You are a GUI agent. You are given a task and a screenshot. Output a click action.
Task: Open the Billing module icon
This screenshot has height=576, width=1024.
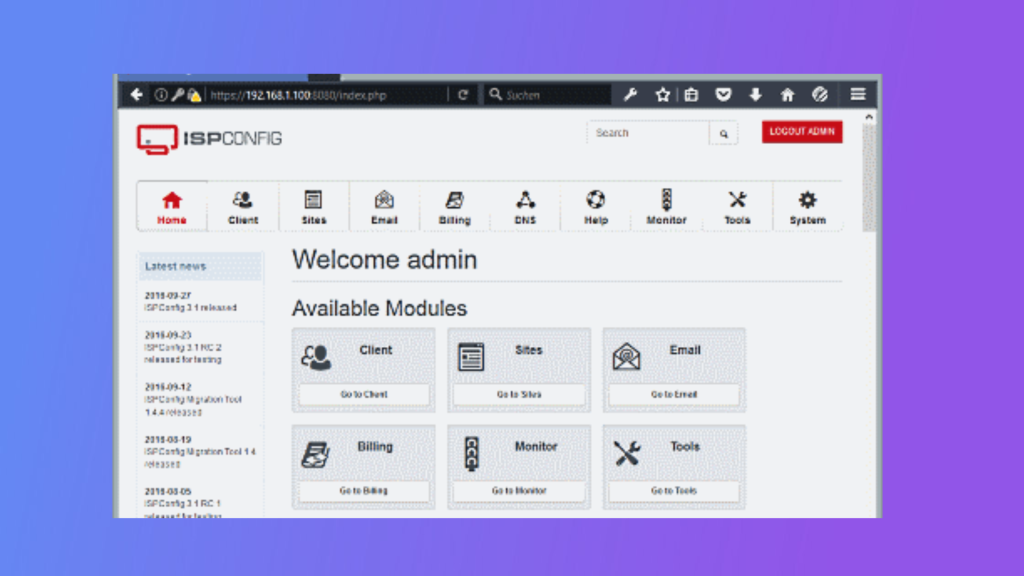(454, 200)
